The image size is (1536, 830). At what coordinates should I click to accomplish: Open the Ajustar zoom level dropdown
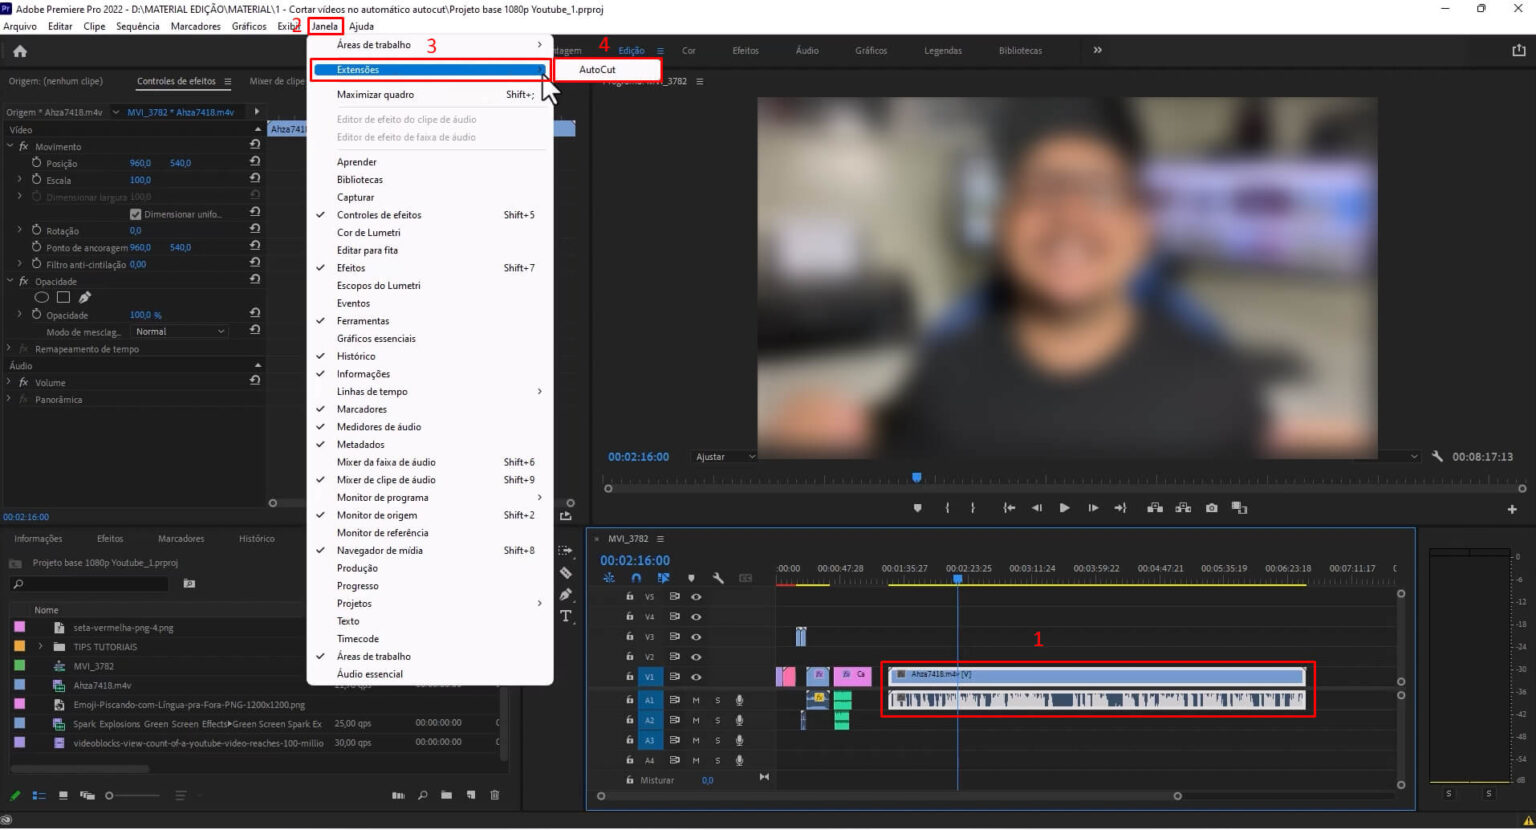[x=725, y=457]
